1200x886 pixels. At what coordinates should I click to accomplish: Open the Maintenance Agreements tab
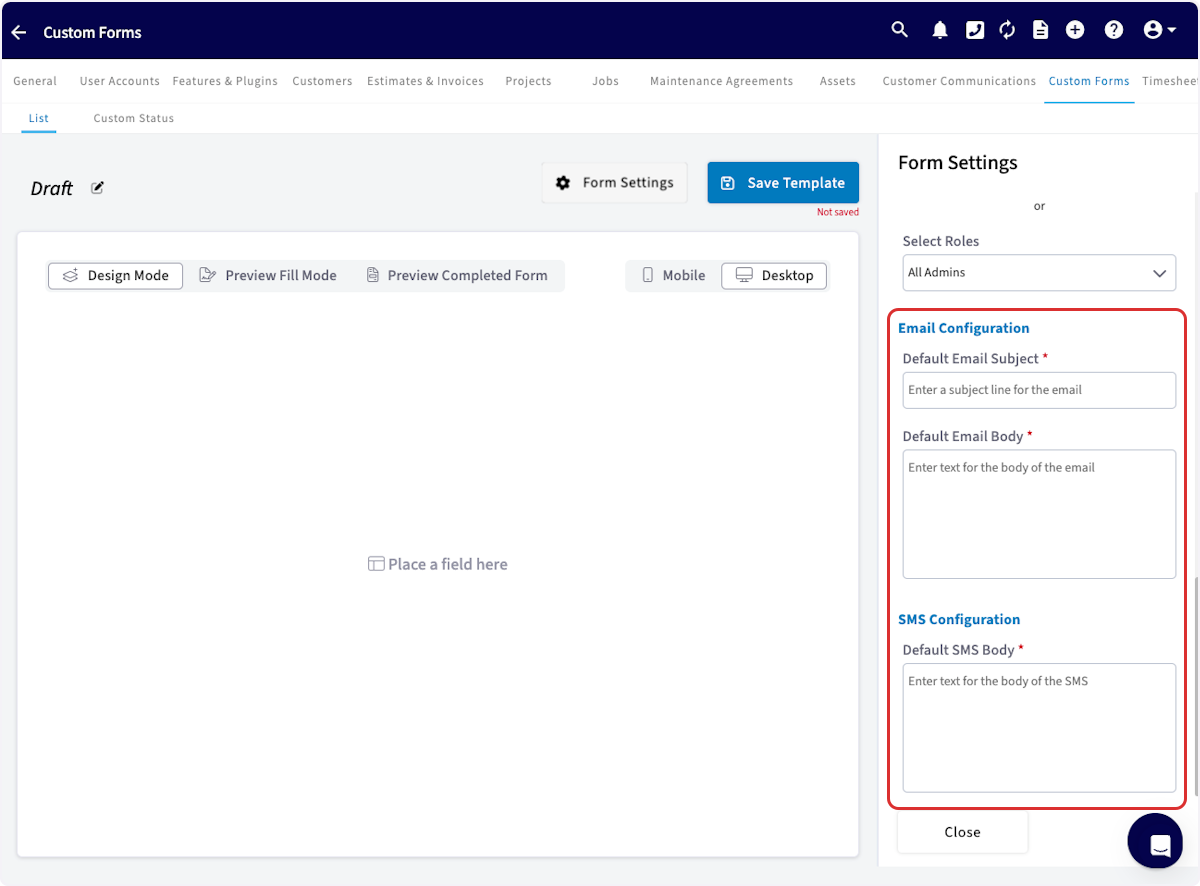pyautogui.click(x=721, y=82)
